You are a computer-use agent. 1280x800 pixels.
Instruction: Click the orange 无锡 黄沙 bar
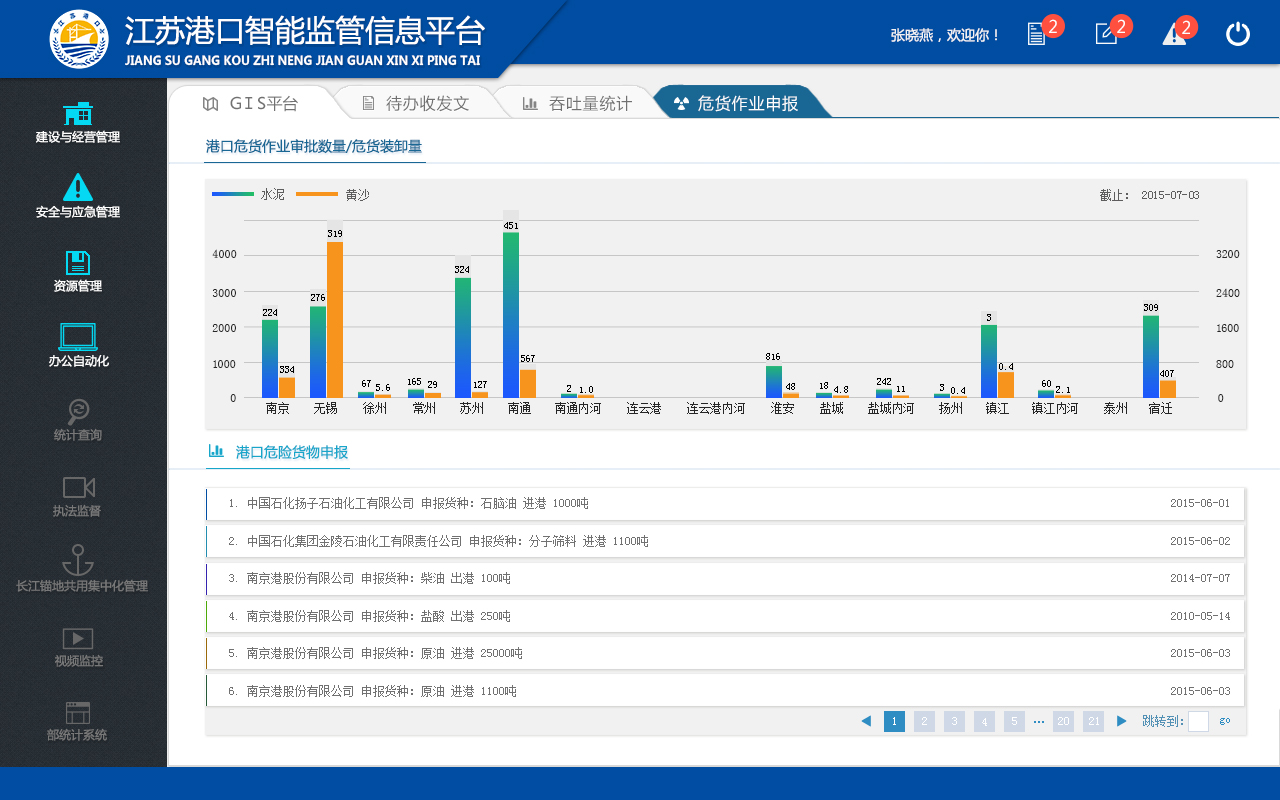pos(335,319)
